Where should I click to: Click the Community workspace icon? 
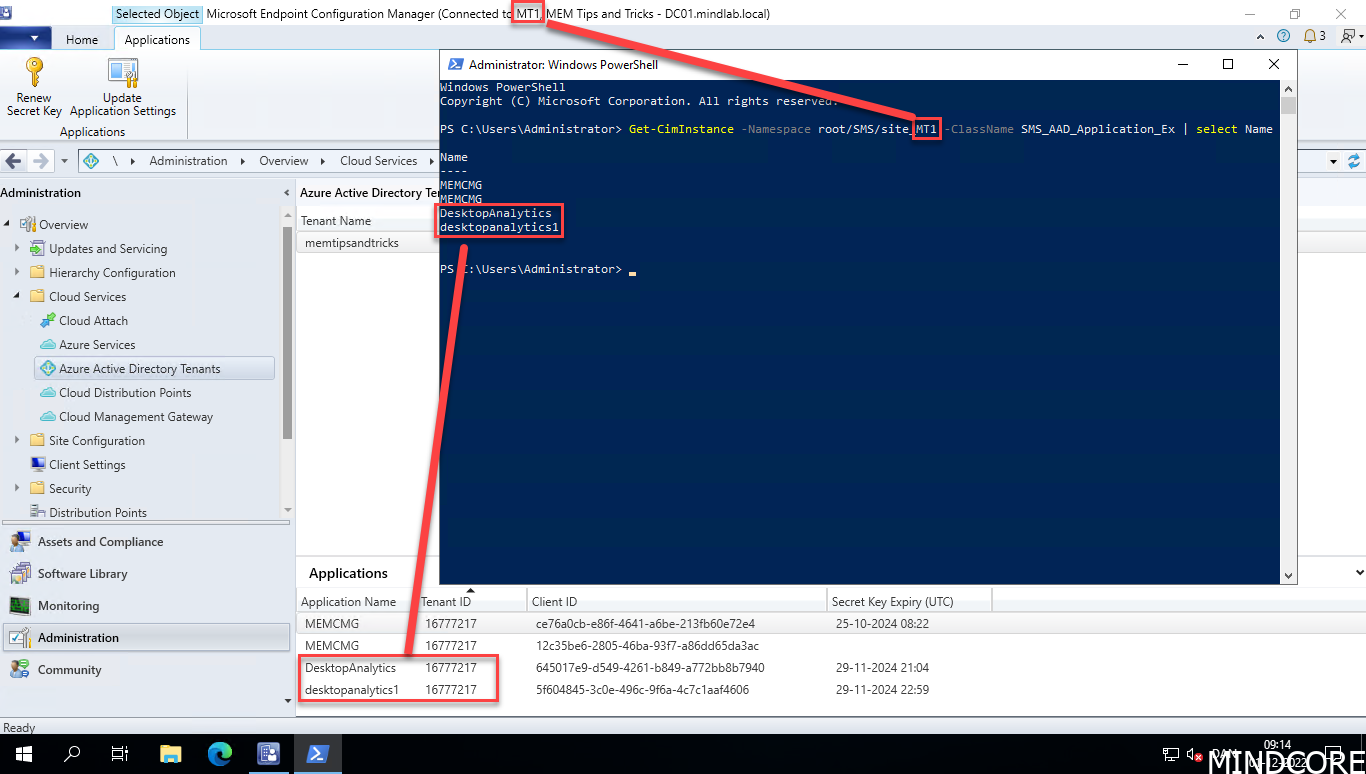tap(19, 670)
